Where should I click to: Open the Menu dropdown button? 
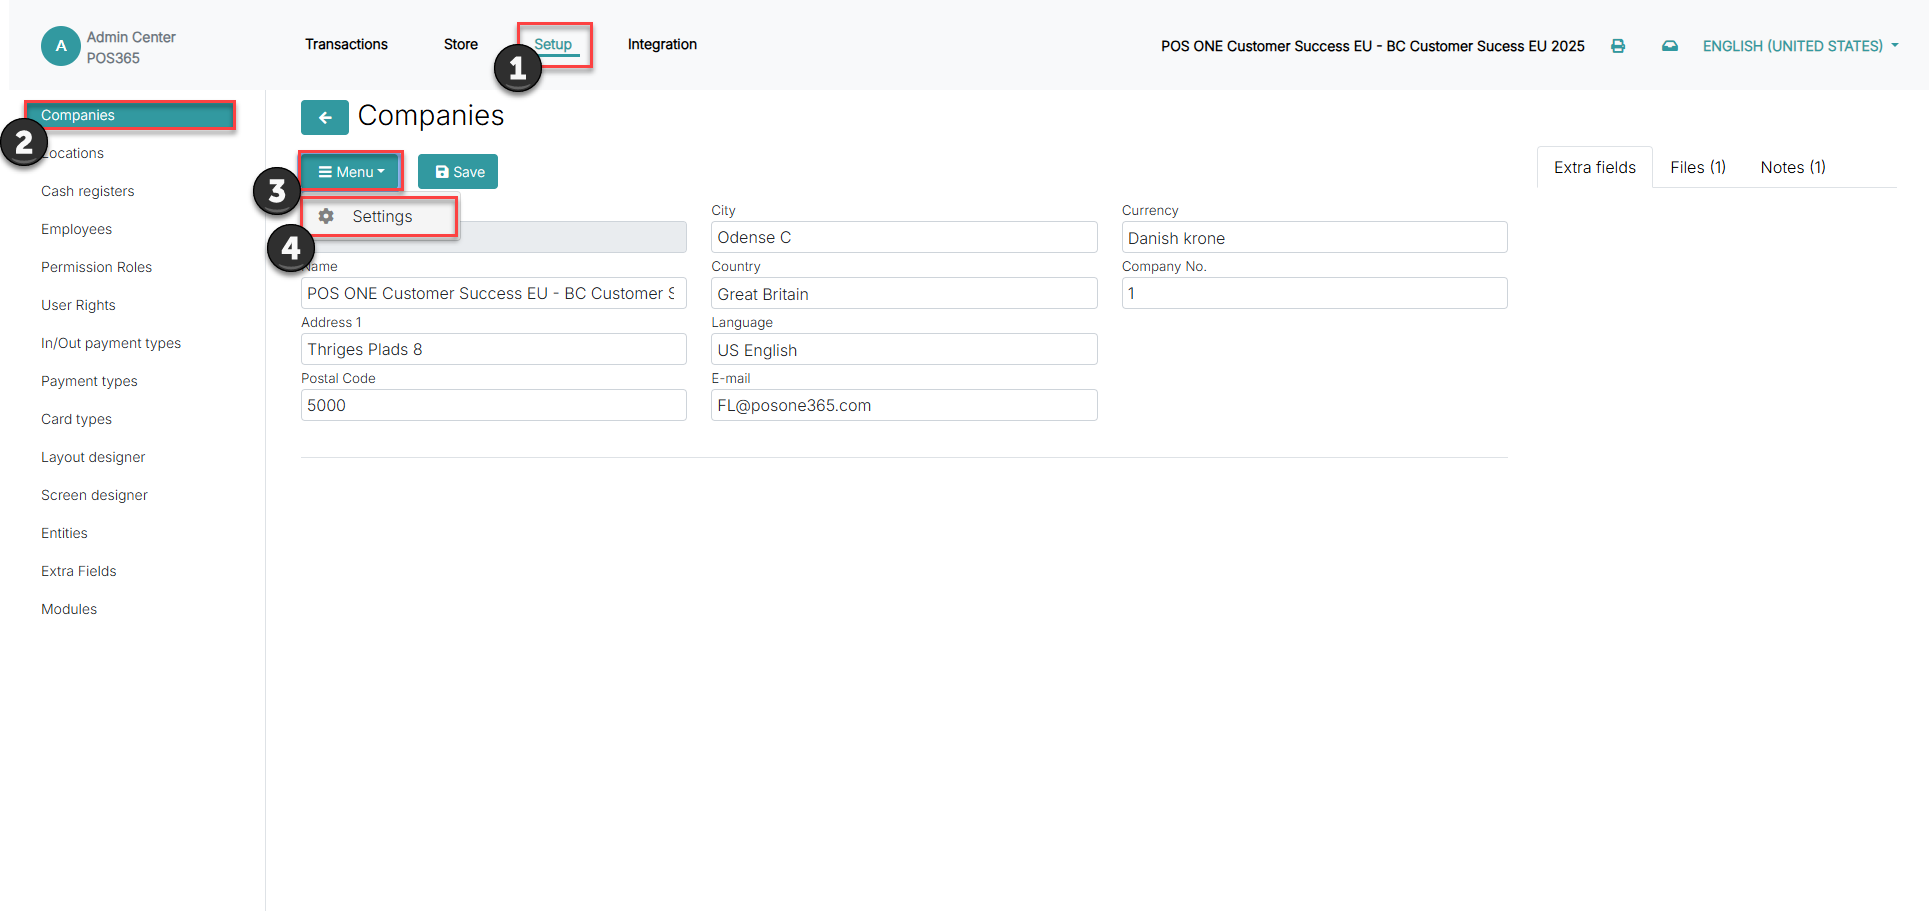351,172
